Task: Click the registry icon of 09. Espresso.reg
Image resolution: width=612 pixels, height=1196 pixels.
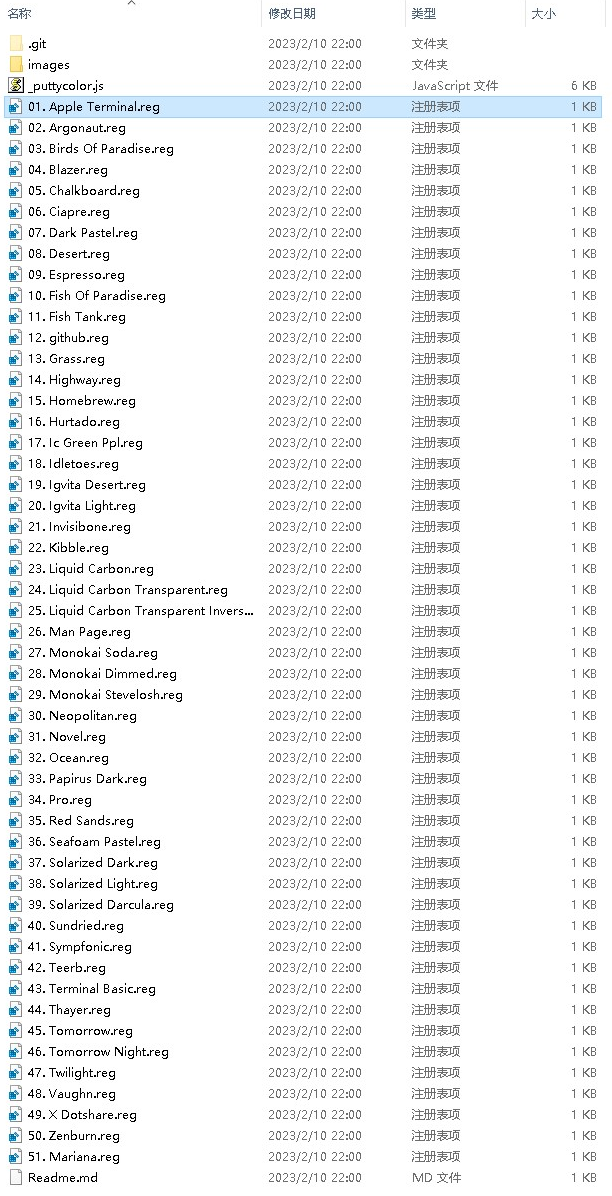Action: (16, 275)
